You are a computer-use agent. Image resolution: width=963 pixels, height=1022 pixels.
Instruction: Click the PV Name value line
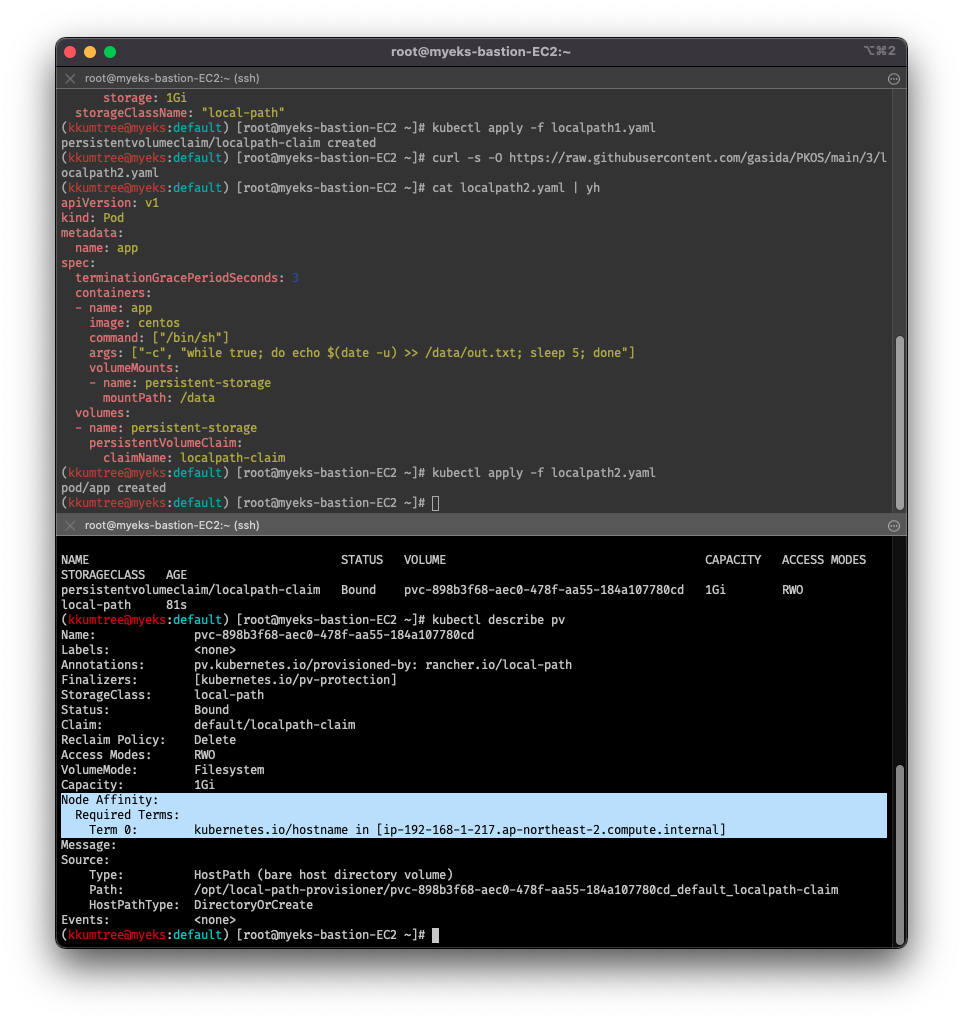pos(334,635)
